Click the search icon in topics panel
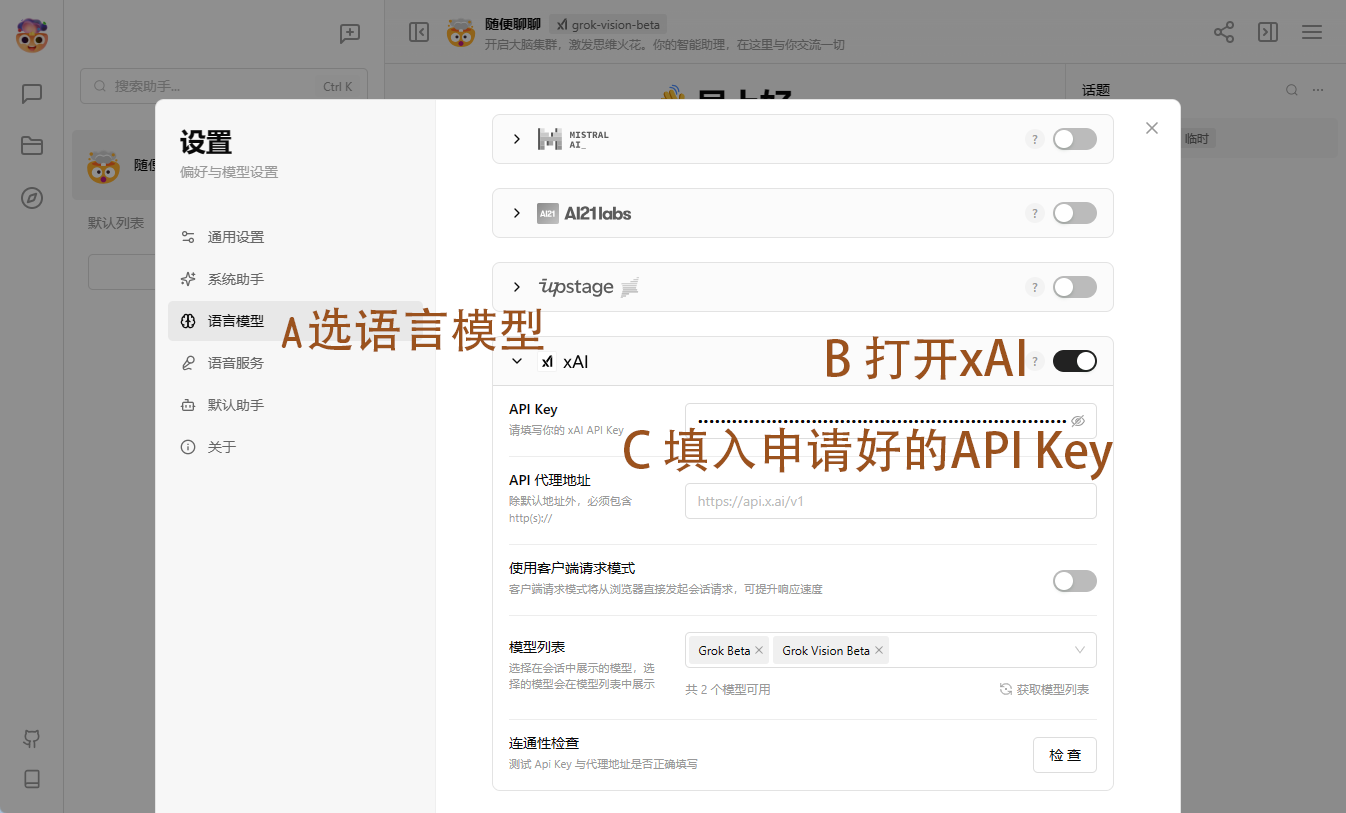Image resolution: width=1346 pixels, height=813 pixels. [1292, 90]
